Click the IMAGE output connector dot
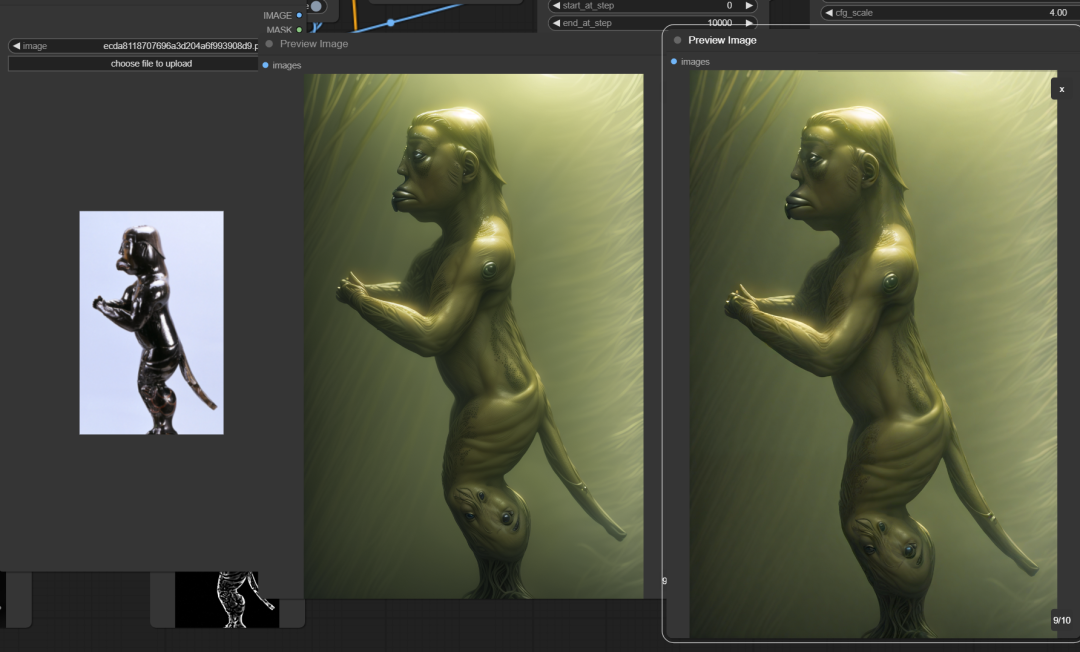 [299, 15]
